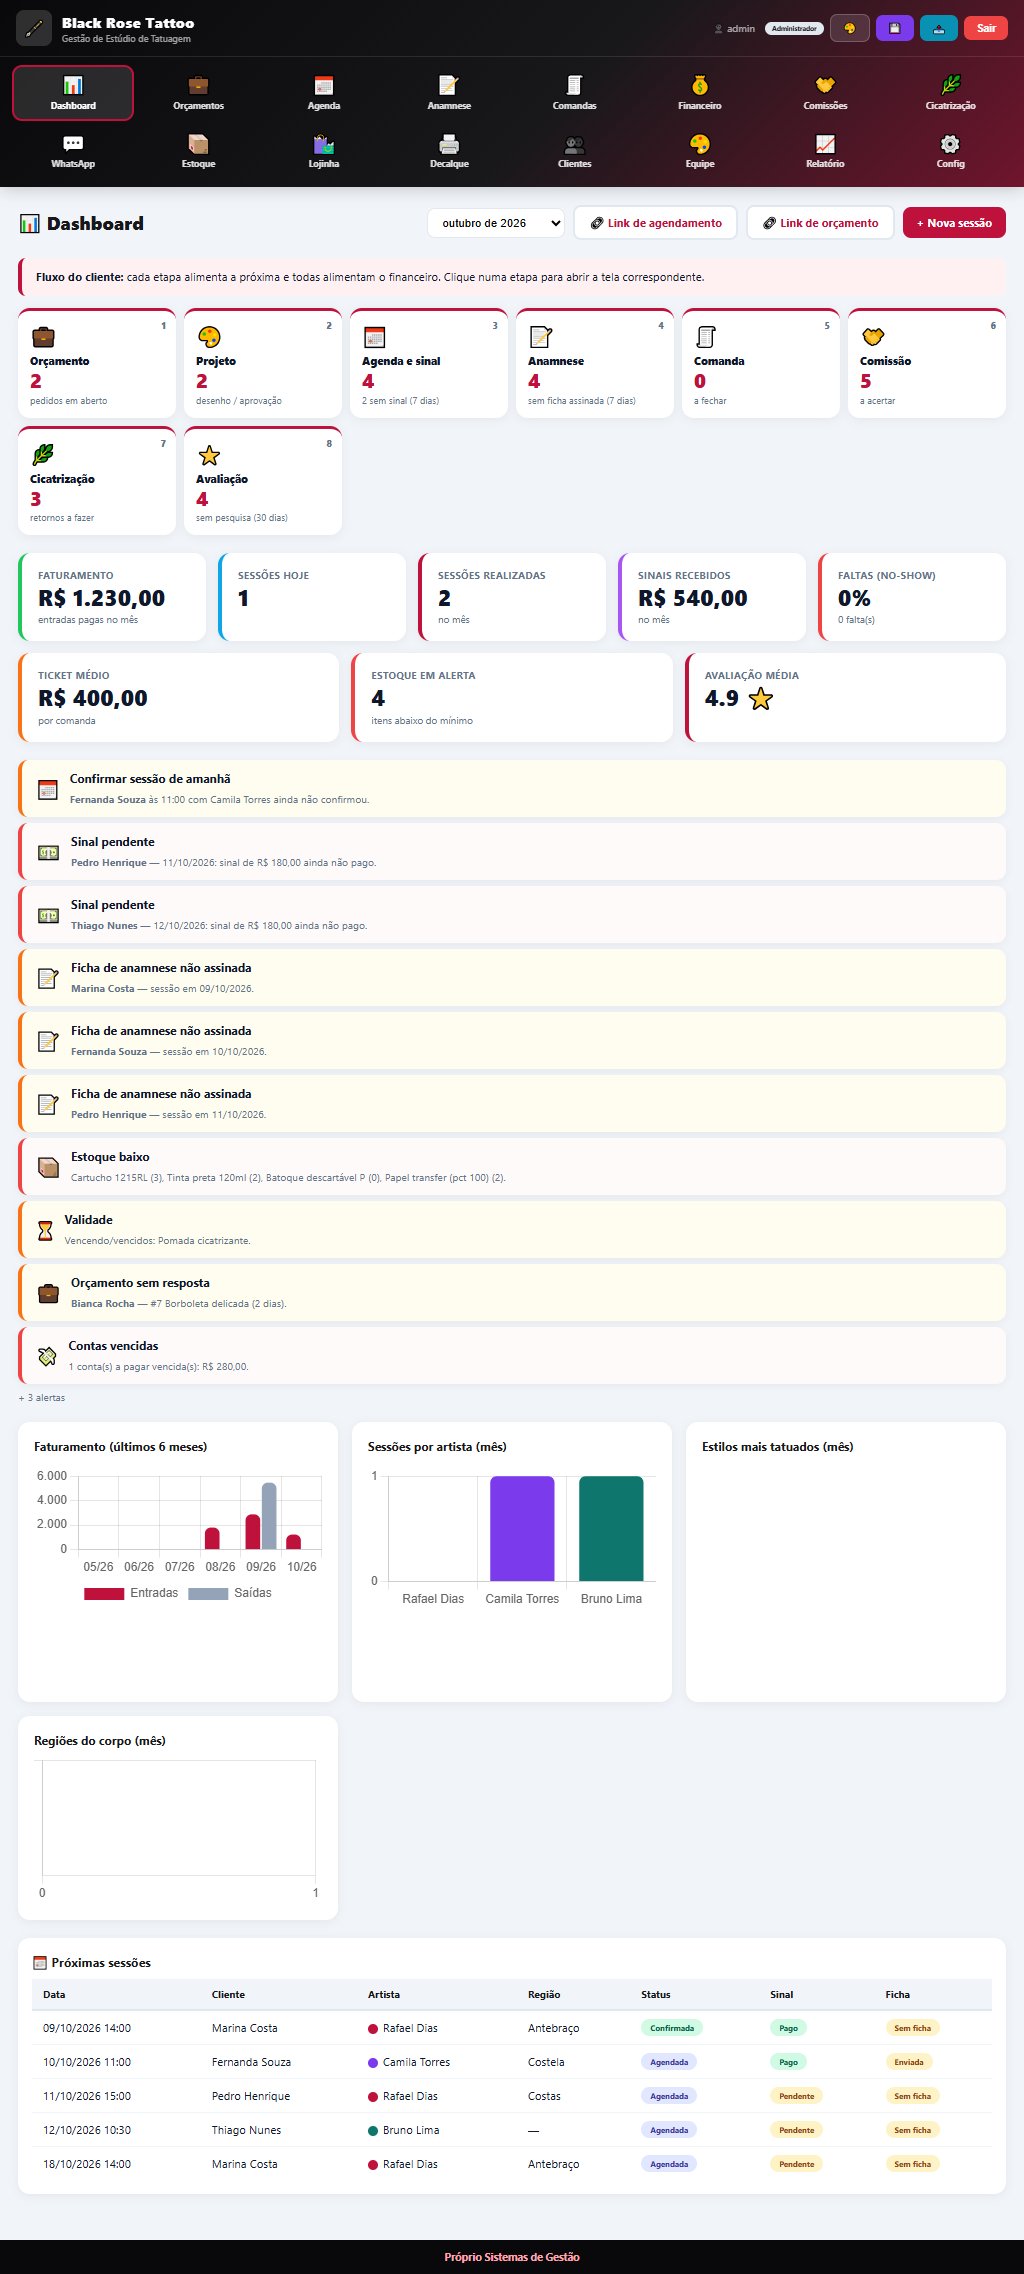This screenshot has width=1024, height=2274.
Task: Open Lojinha shopping bag section
Action: [x=324, y=151]
